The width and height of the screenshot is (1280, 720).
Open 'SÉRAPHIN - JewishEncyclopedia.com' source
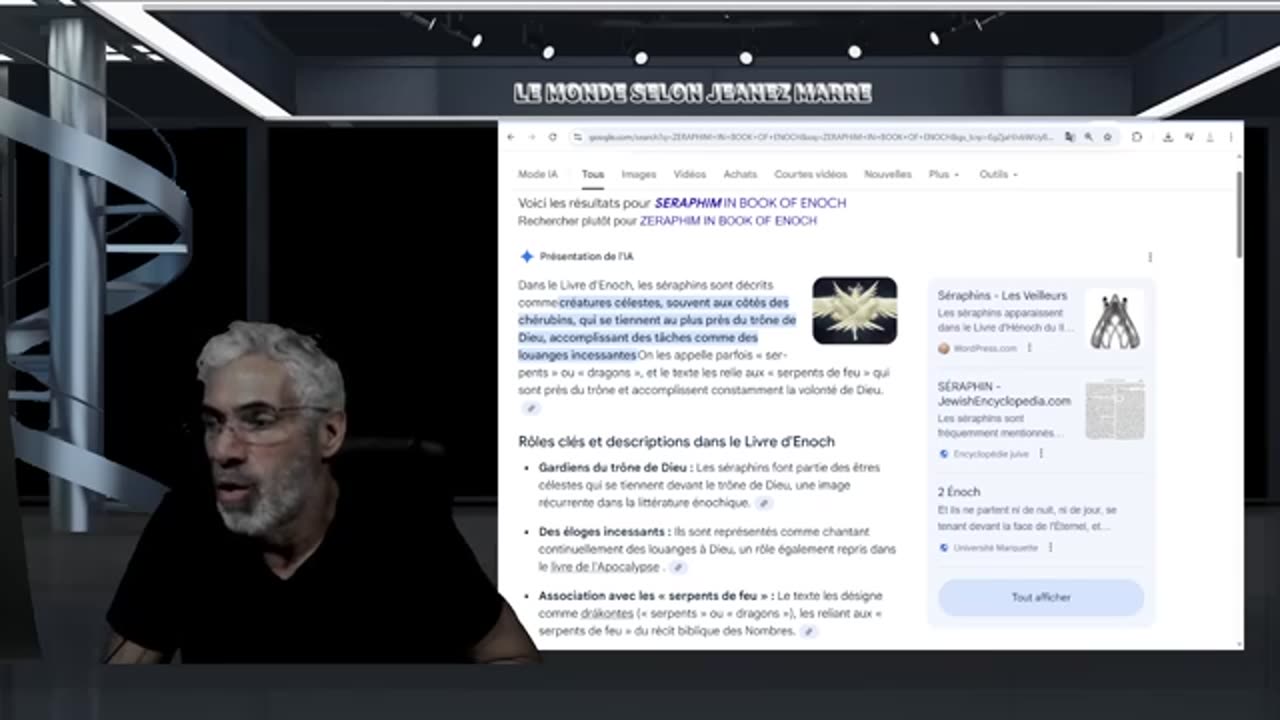coord(1004,393)
